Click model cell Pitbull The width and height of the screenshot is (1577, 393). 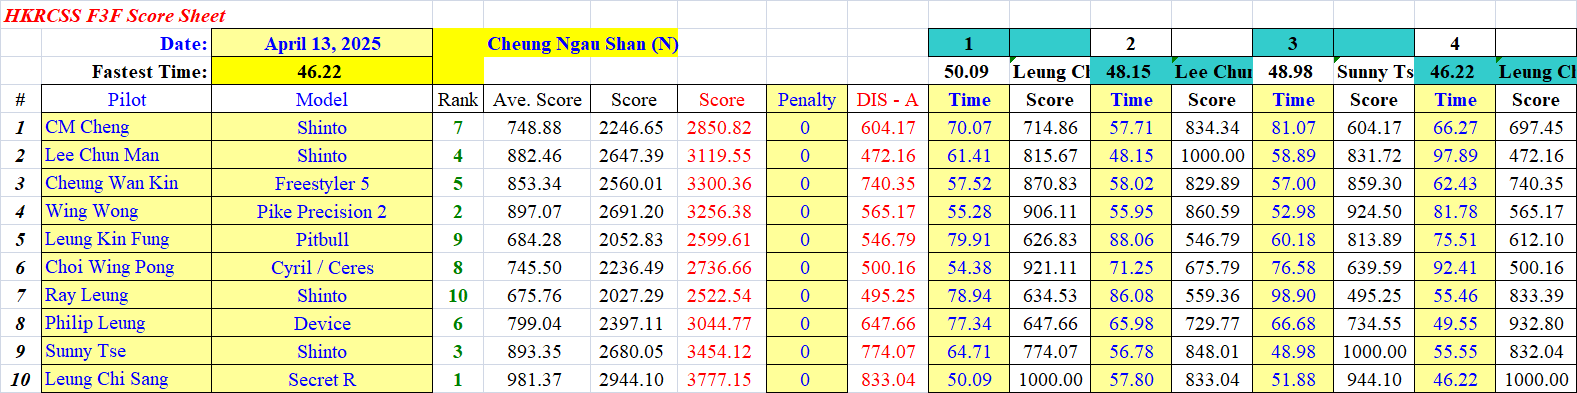[322, 239]
